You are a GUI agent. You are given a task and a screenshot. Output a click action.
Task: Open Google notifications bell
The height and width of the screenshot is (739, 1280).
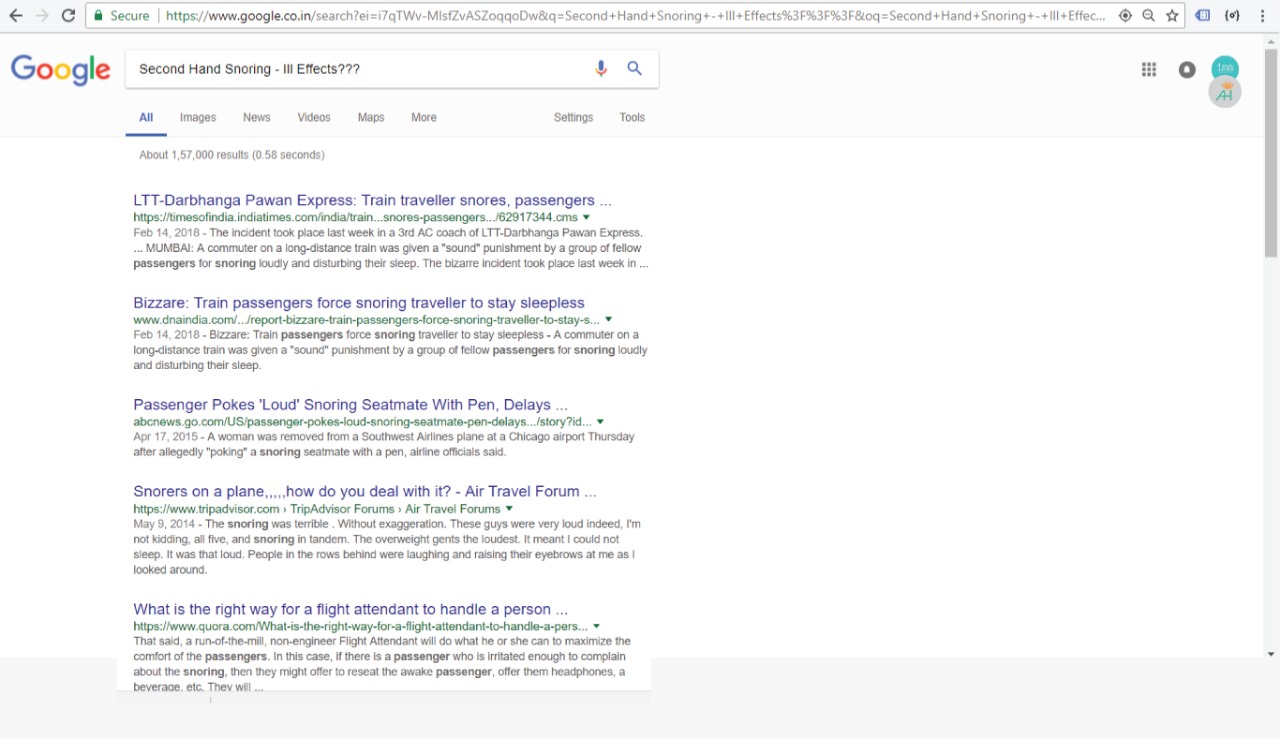click(1187, 70)
